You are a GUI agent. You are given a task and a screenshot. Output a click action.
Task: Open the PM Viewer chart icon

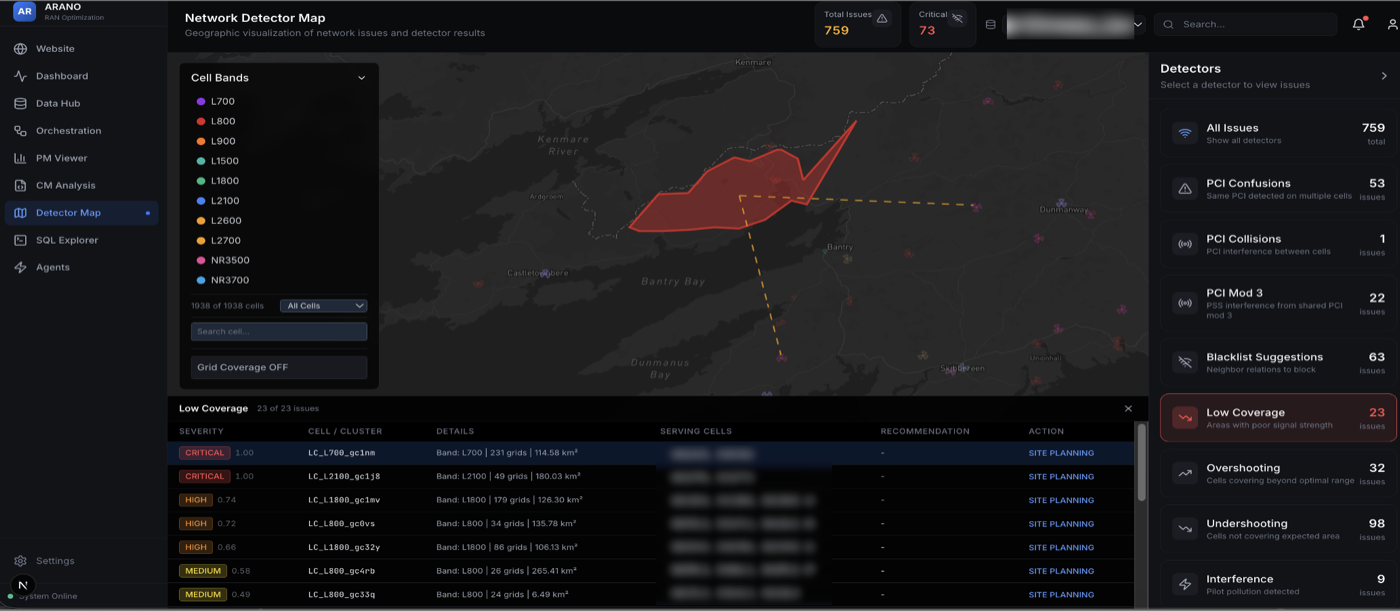[20, 158]
